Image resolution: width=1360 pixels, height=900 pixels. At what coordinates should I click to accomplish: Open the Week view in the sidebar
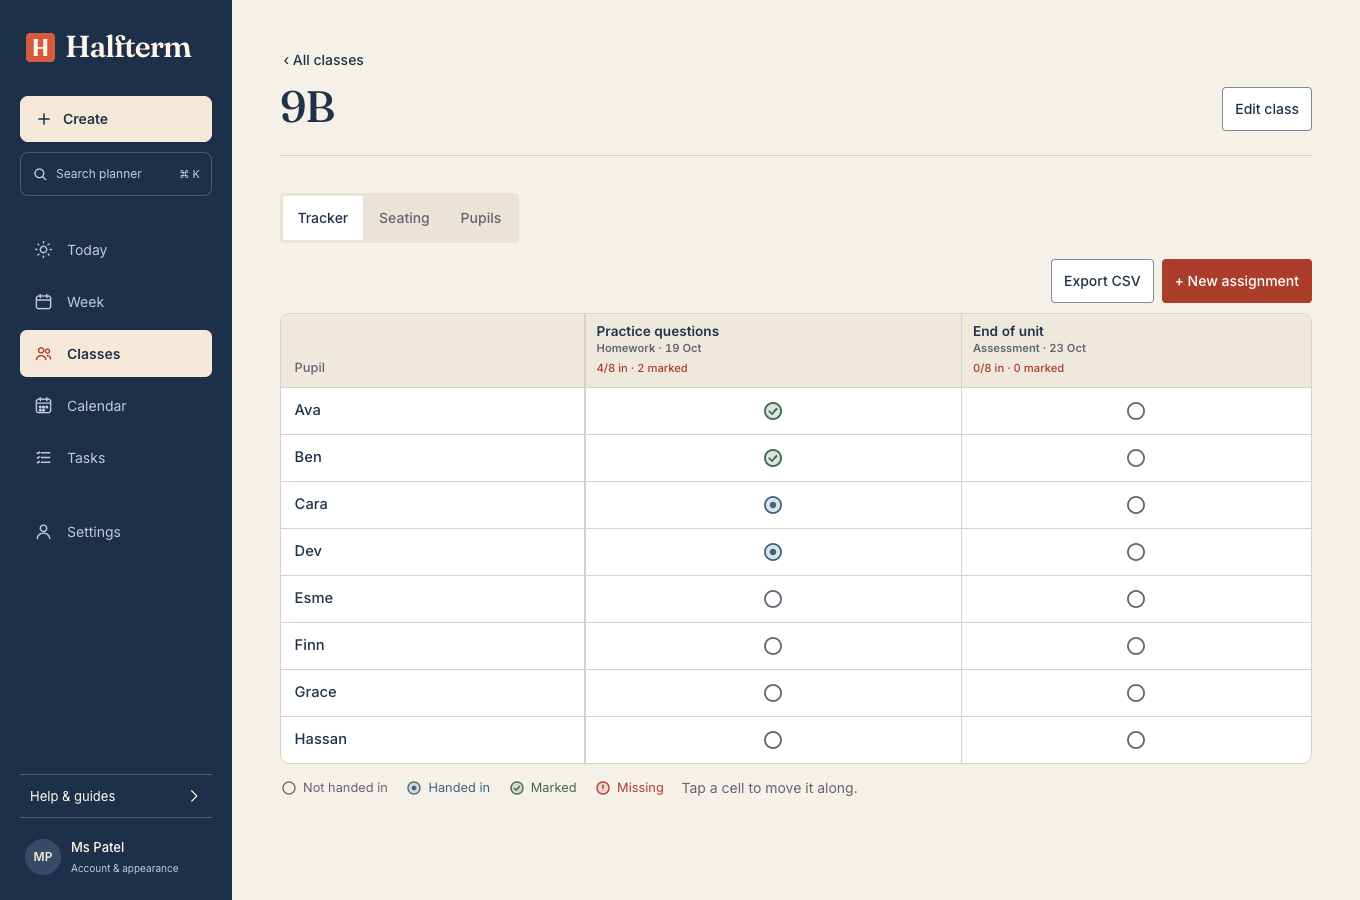point(116,302)
